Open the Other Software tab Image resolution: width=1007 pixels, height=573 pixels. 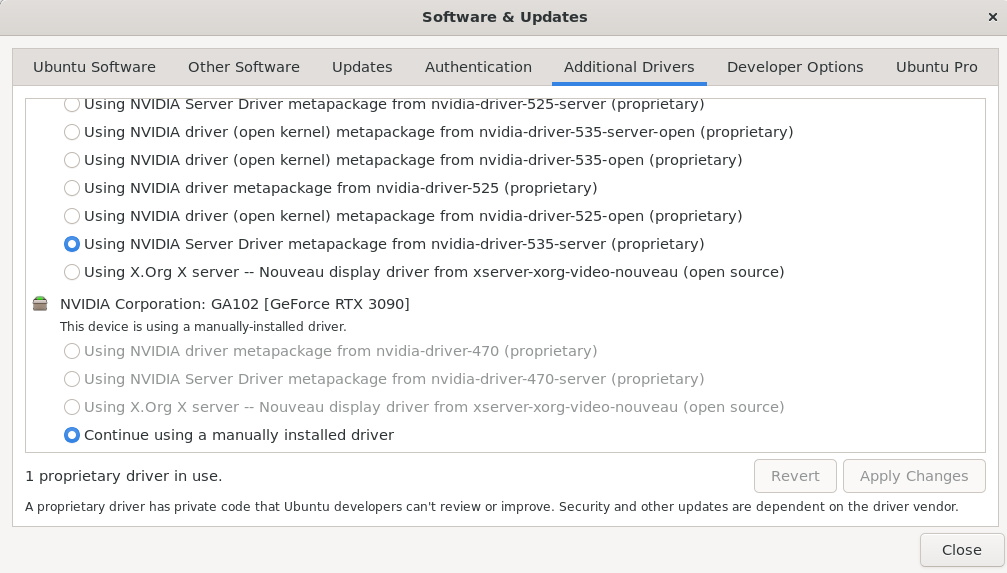tap(243, 67)
